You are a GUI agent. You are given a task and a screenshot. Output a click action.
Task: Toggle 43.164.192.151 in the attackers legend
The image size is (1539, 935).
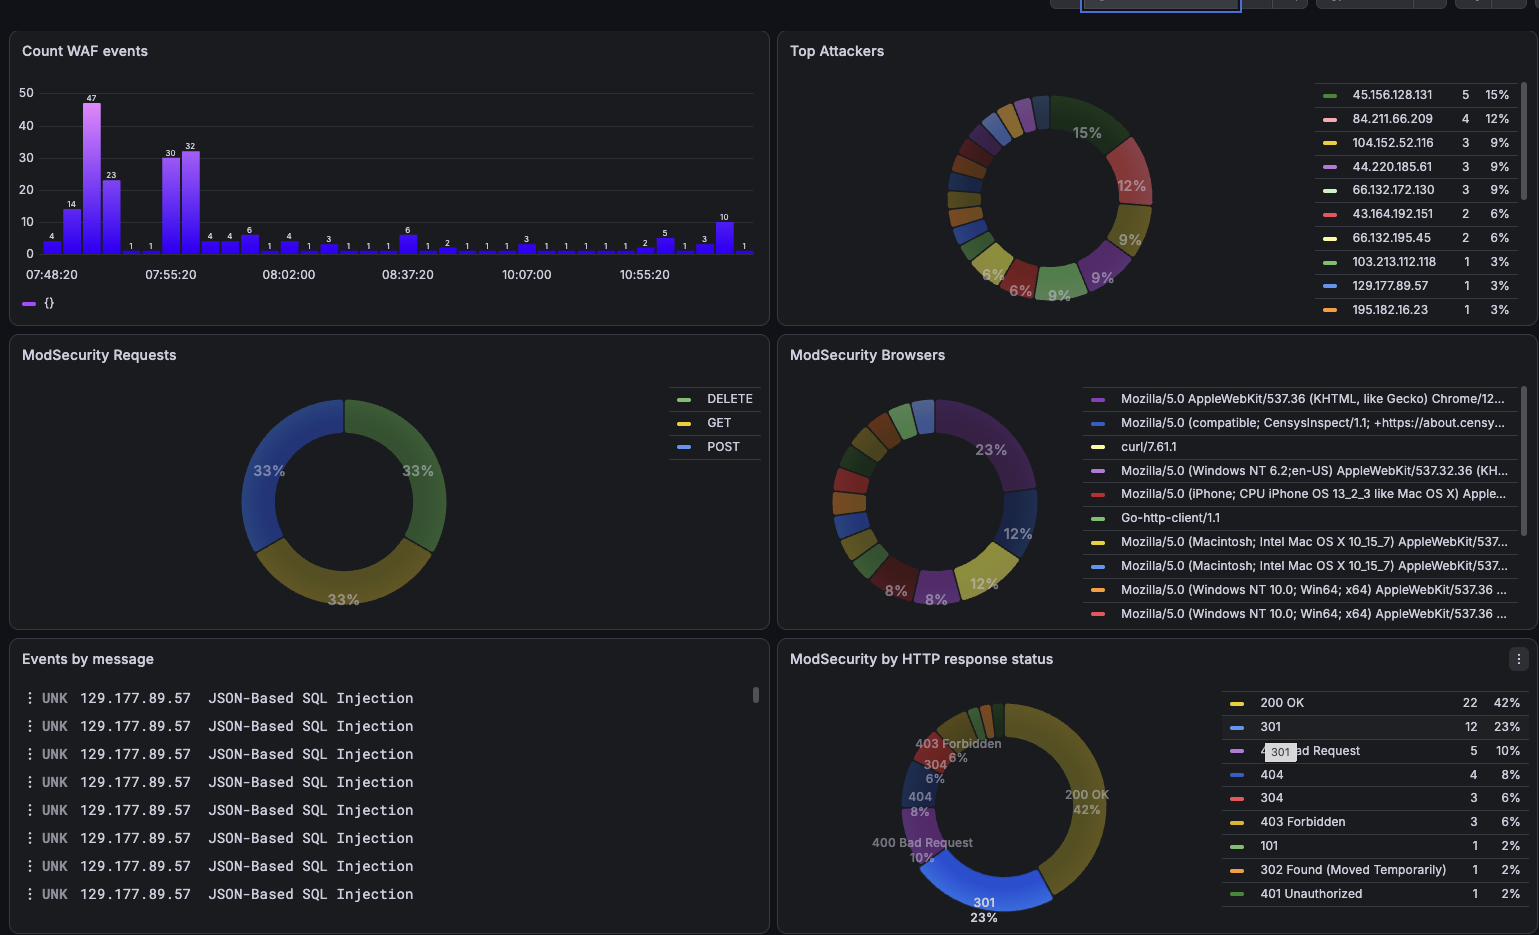pyautogui.click(x=1392, y=214)
